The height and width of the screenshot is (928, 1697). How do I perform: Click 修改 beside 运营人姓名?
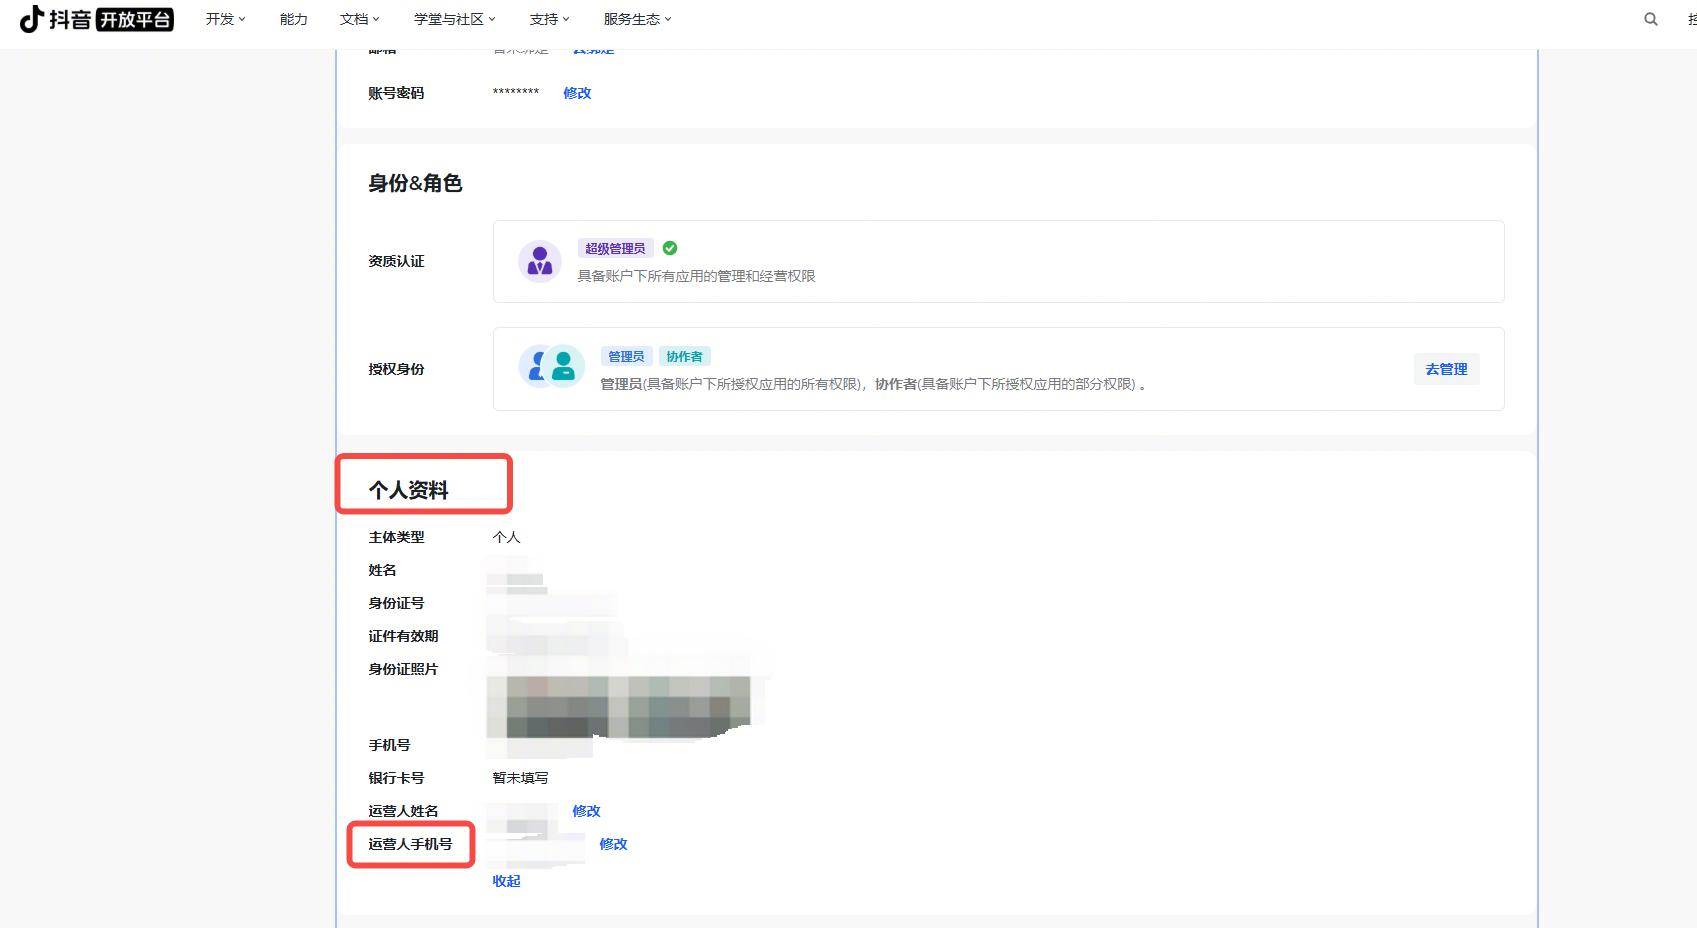pos(586,811)
